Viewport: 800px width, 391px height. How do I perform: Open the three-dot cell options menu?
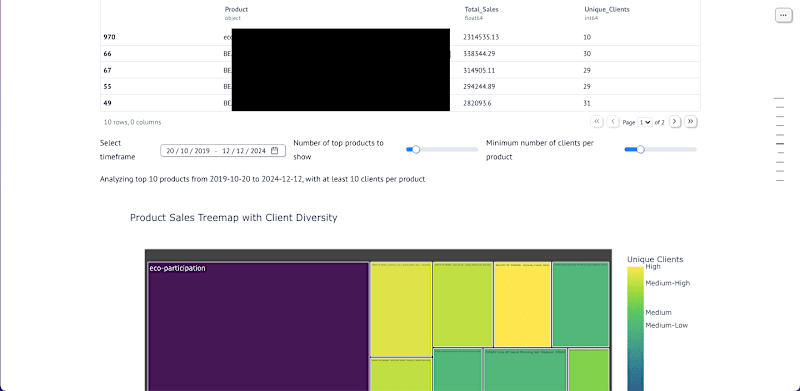[x=783, y=15]
